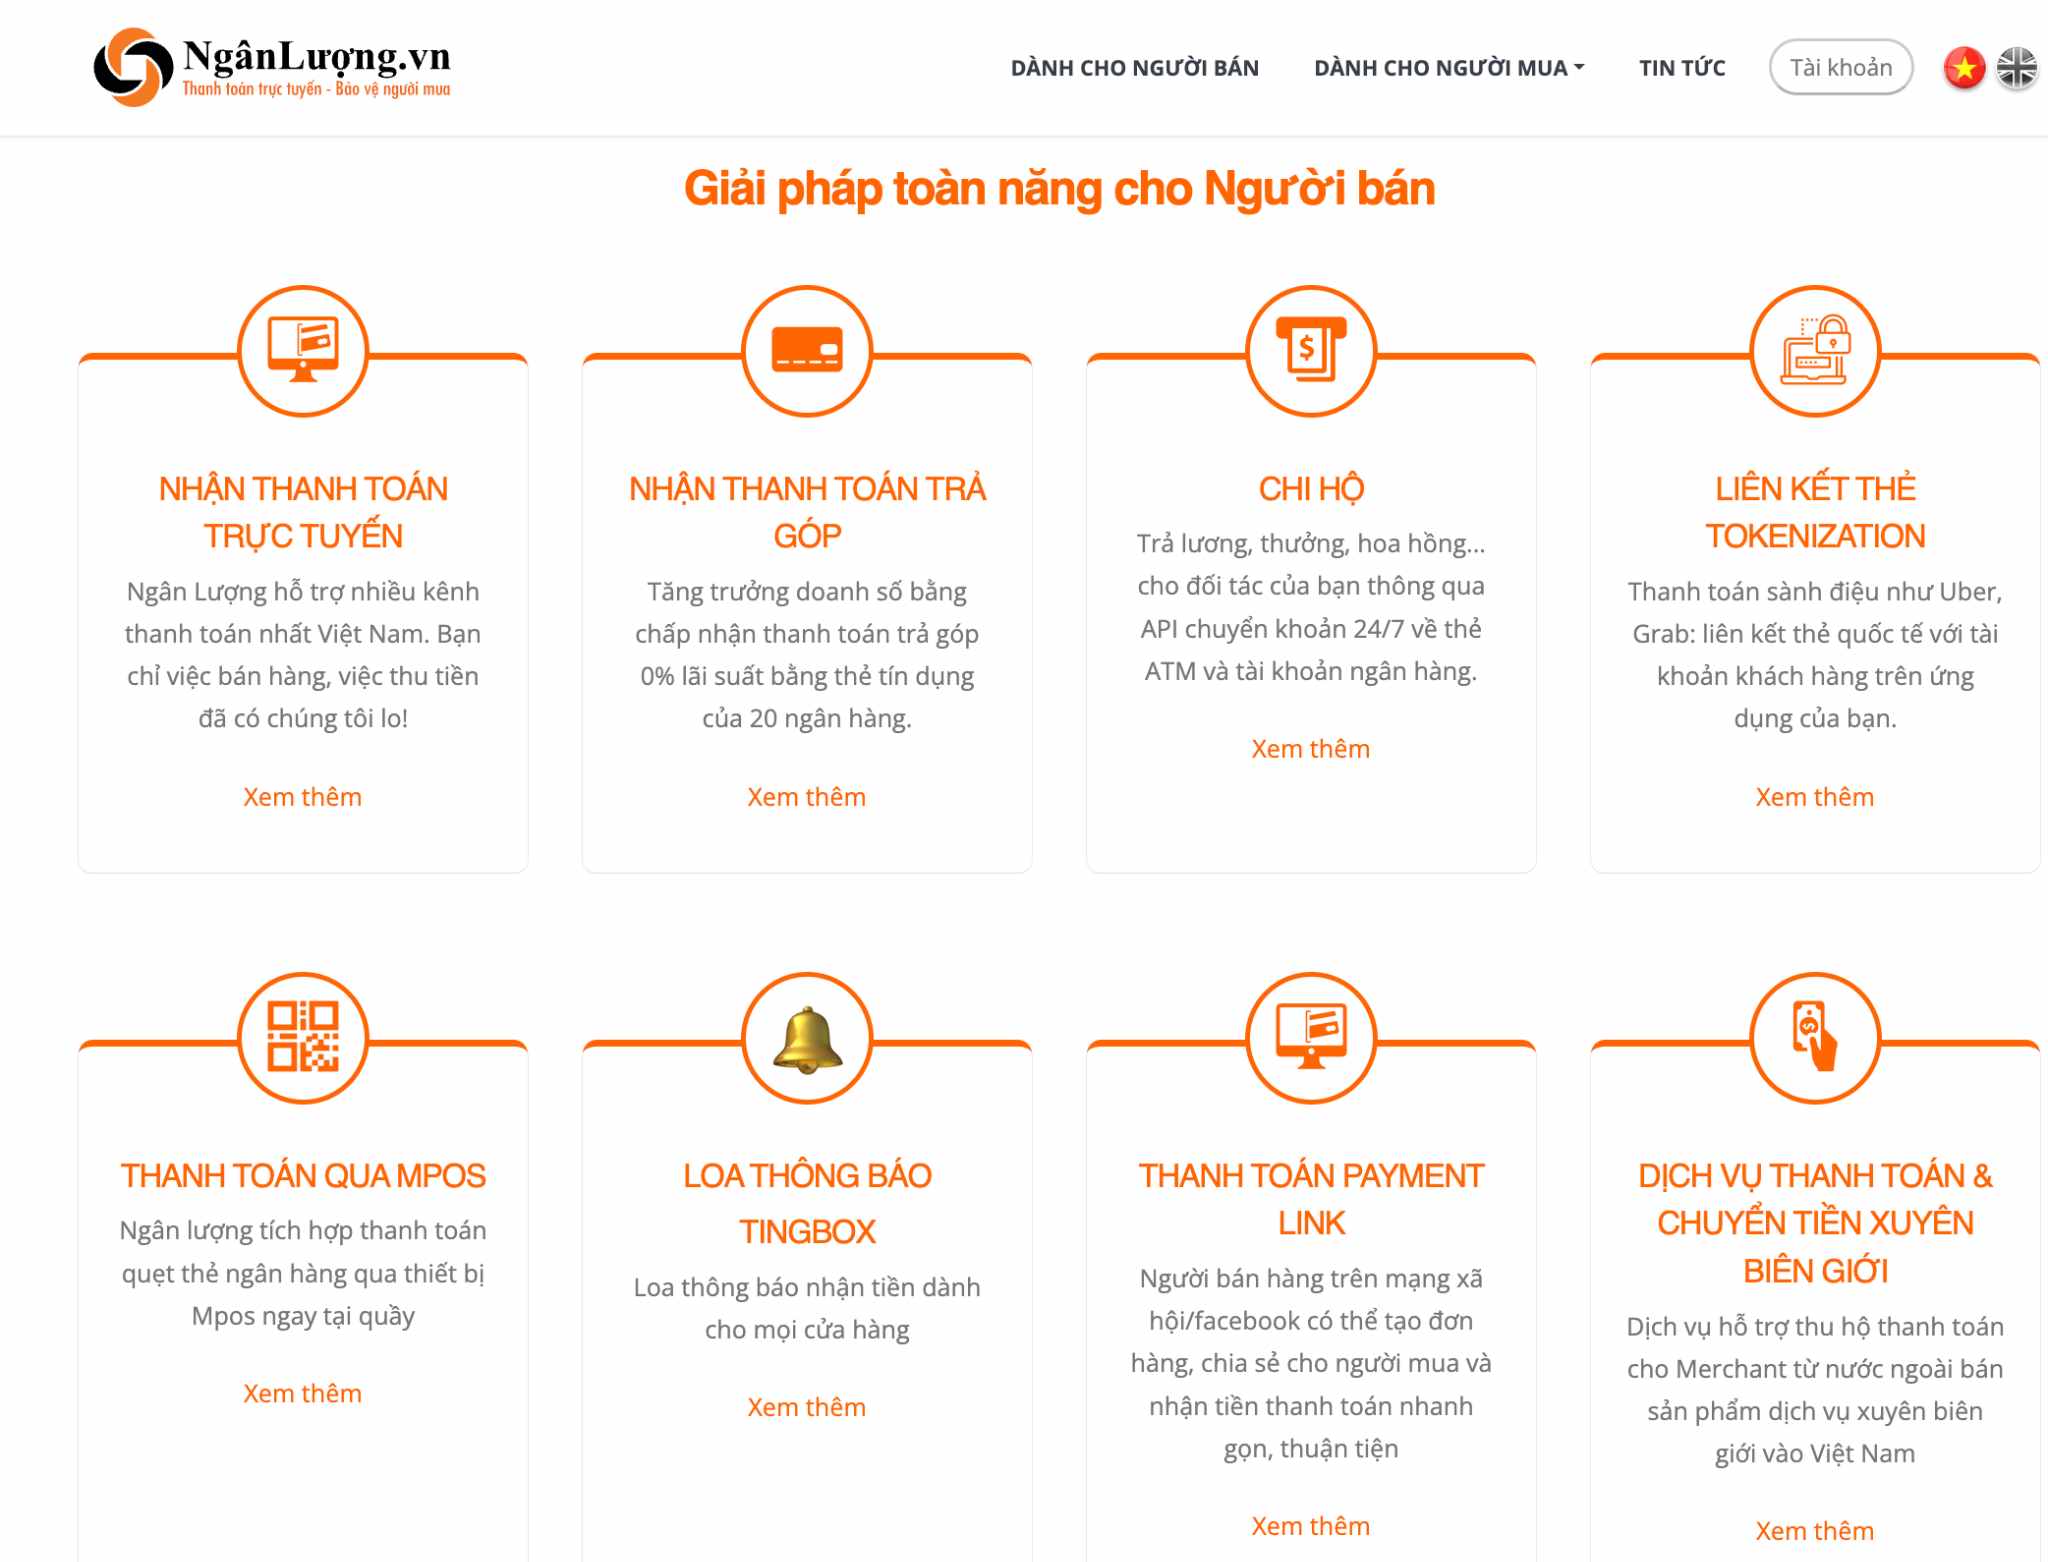Click the Payment Link monitor icon

[1311, 1037]
